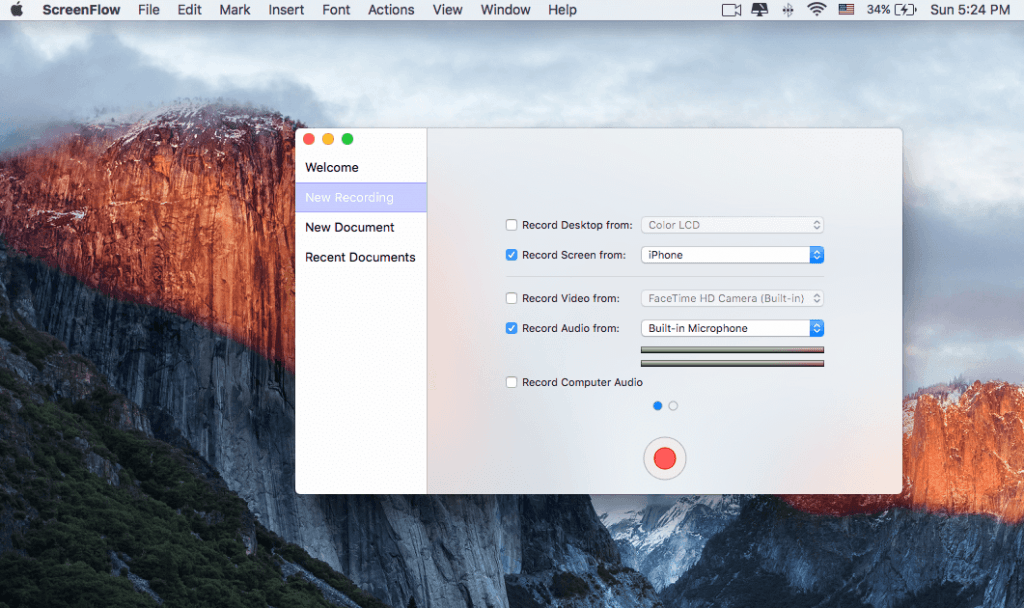
Task: Click the second page indicator dot
Action: [x=672, y=406]
